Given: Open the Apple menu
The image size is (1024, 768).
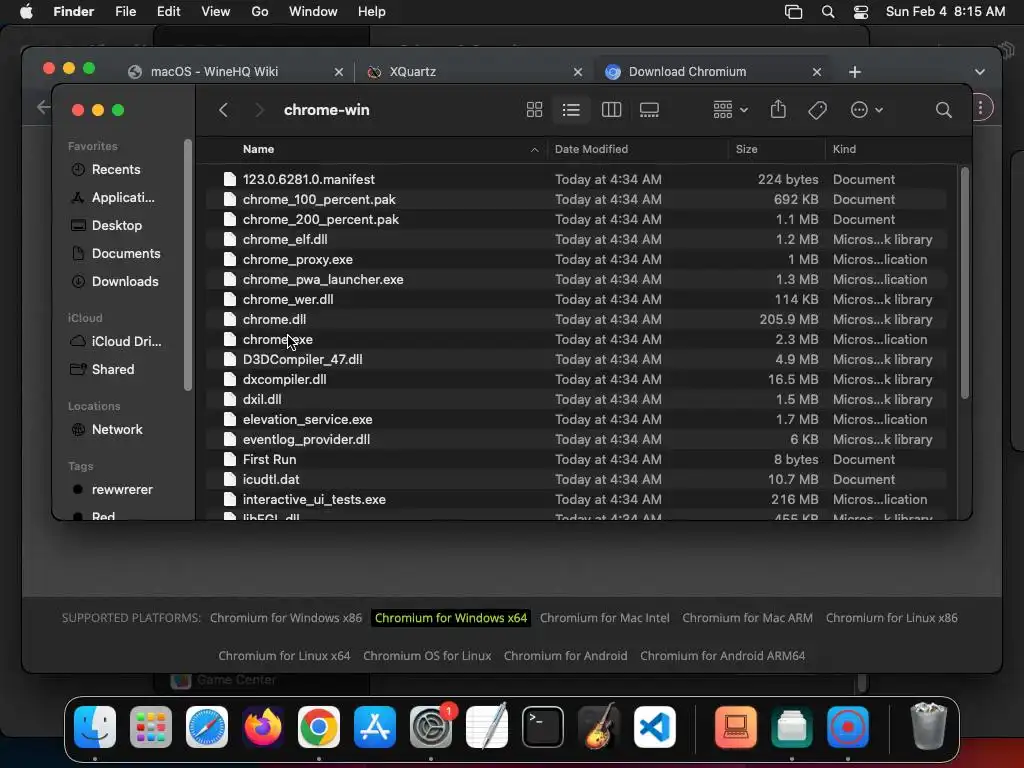Looking at the screenshot, I should 26,12.
